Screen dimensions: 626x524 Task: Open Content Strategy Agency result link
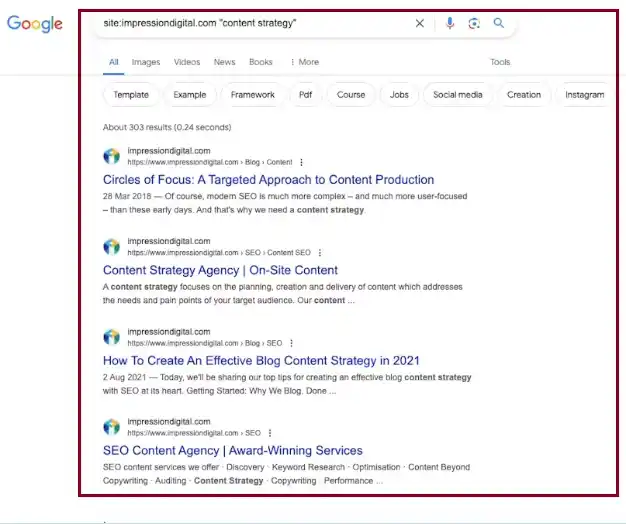220,270
